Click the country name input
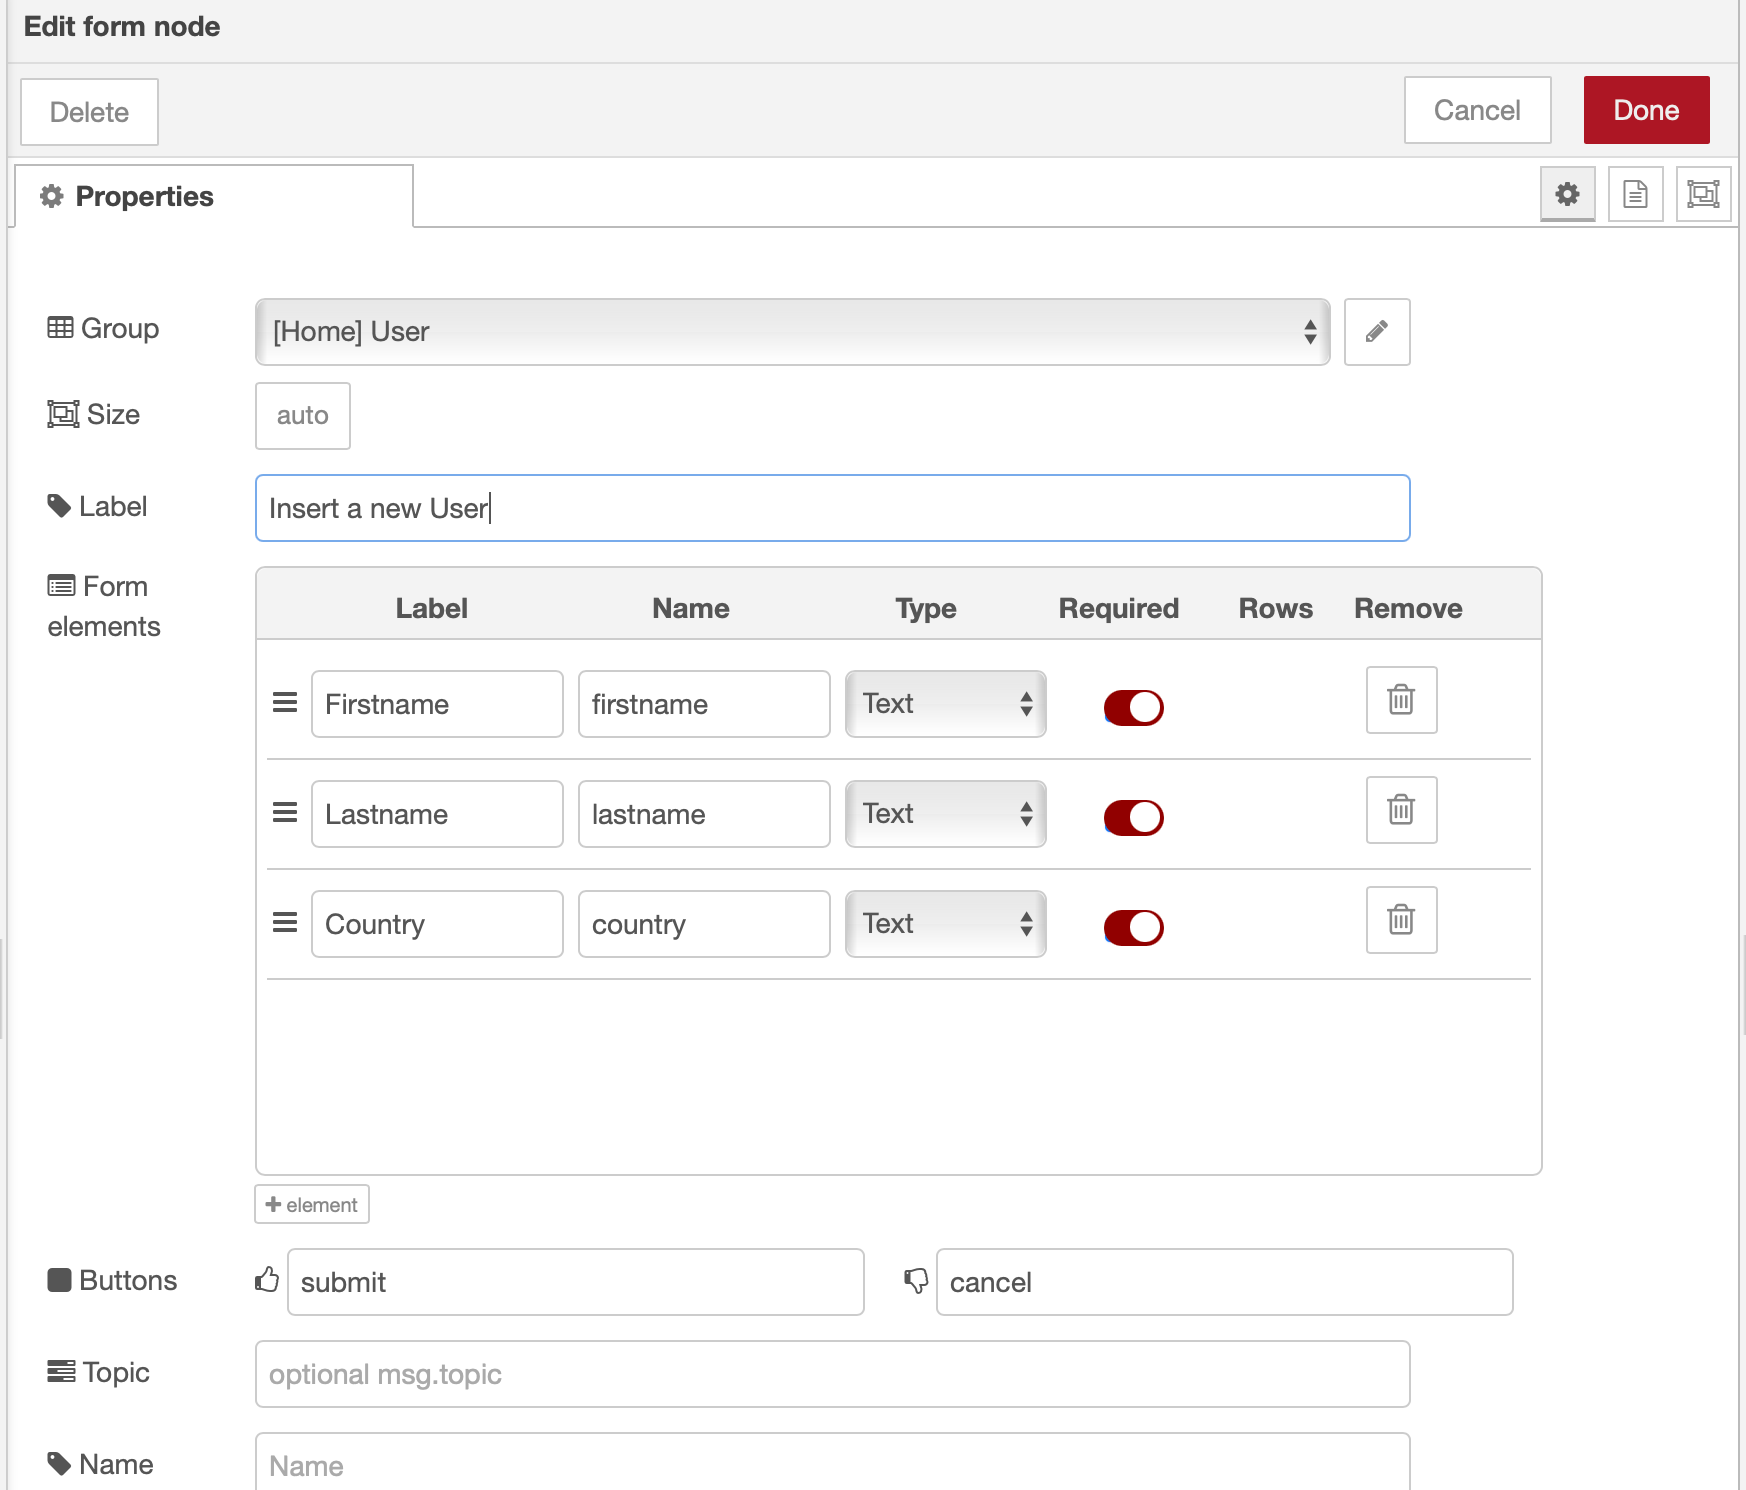Image resolution: width=1746 pixels, height=1490 pixels. pyautogui.click(x=704, y=924)
